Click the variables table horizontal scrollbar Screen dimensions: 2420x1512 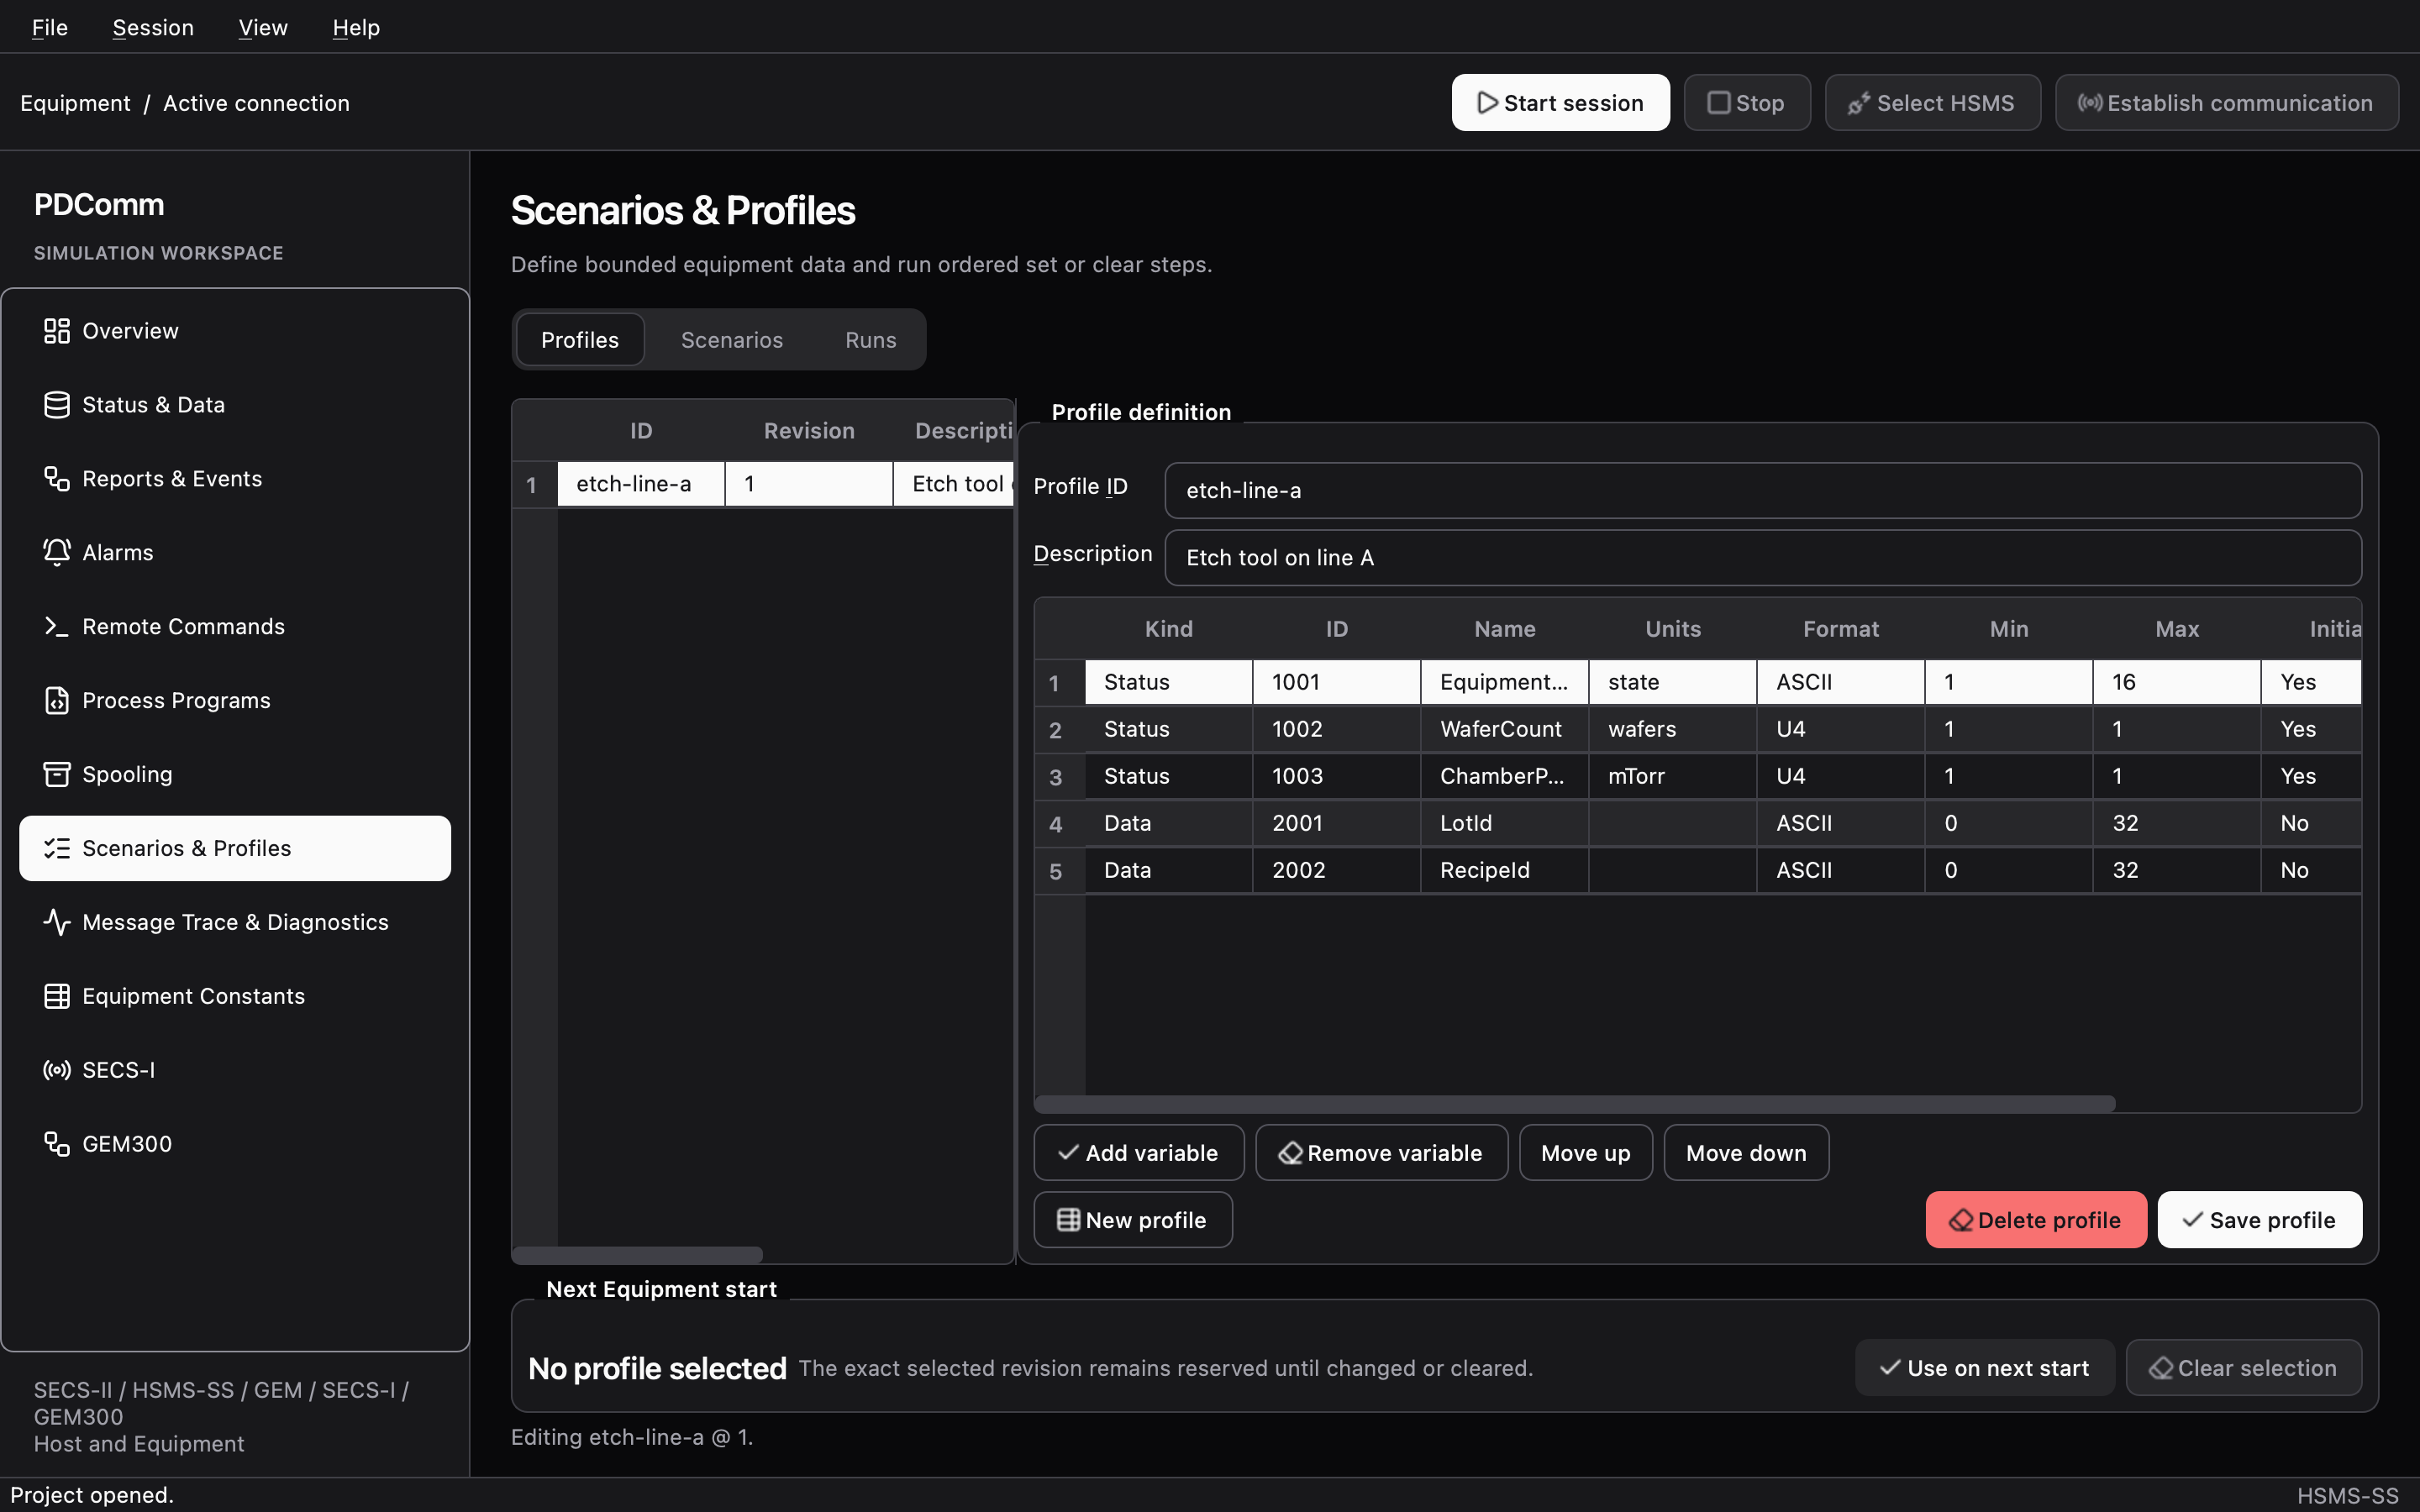(x=1575, y=1104)
